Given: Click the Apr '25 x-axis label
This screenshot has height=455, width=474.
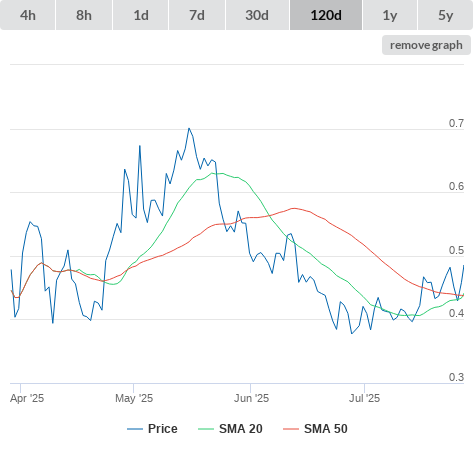Looking at the screenshot, I should (27, 398).
